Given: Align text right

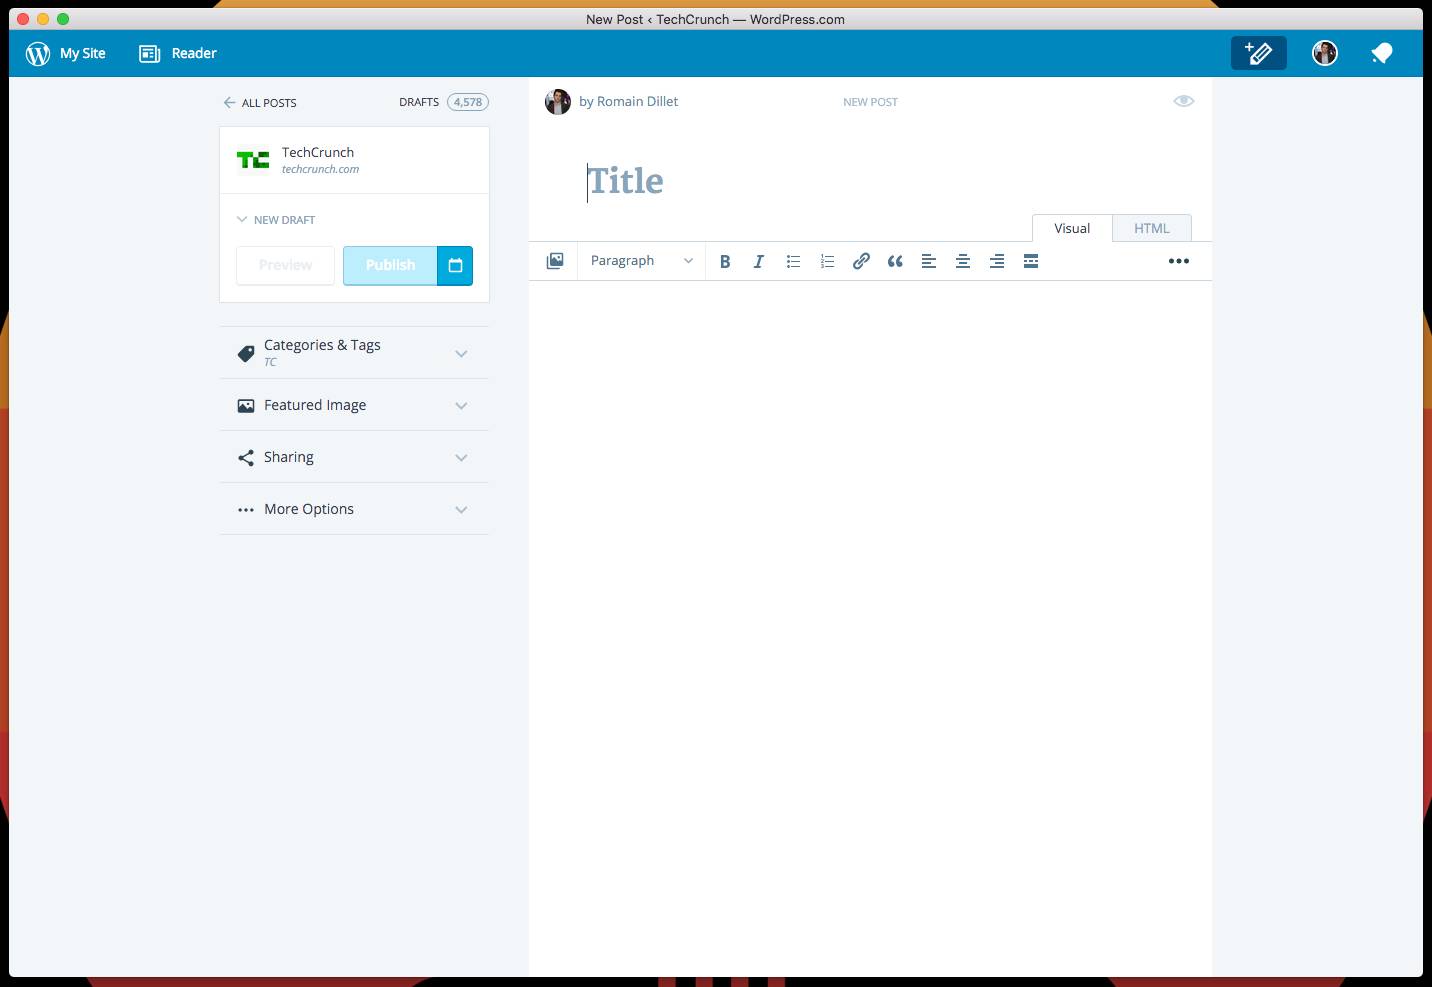Looking at the screenshot, I should point(997,261).
